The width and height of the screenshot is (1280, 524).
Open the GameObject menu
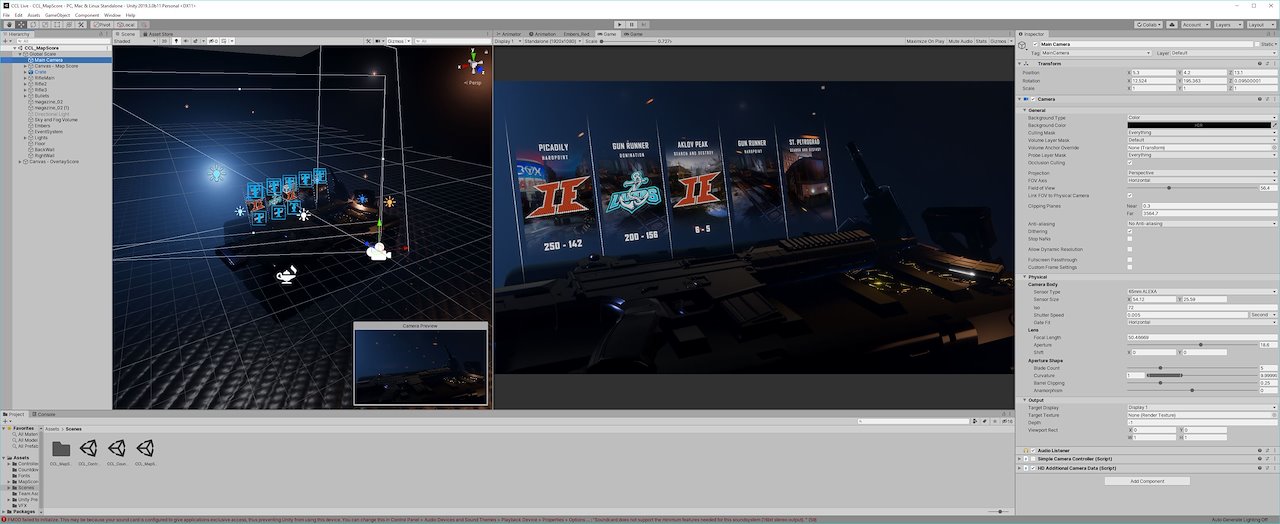[x=57, y=15]
